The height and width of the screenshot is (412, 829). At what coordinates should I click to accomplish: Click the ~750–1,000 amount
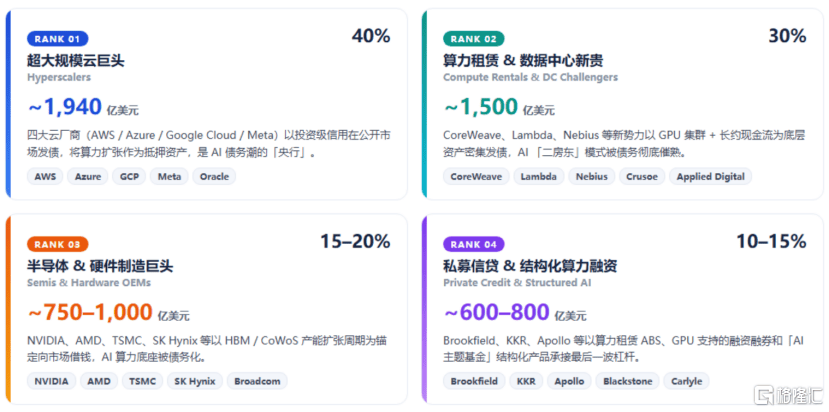[90, 313]
